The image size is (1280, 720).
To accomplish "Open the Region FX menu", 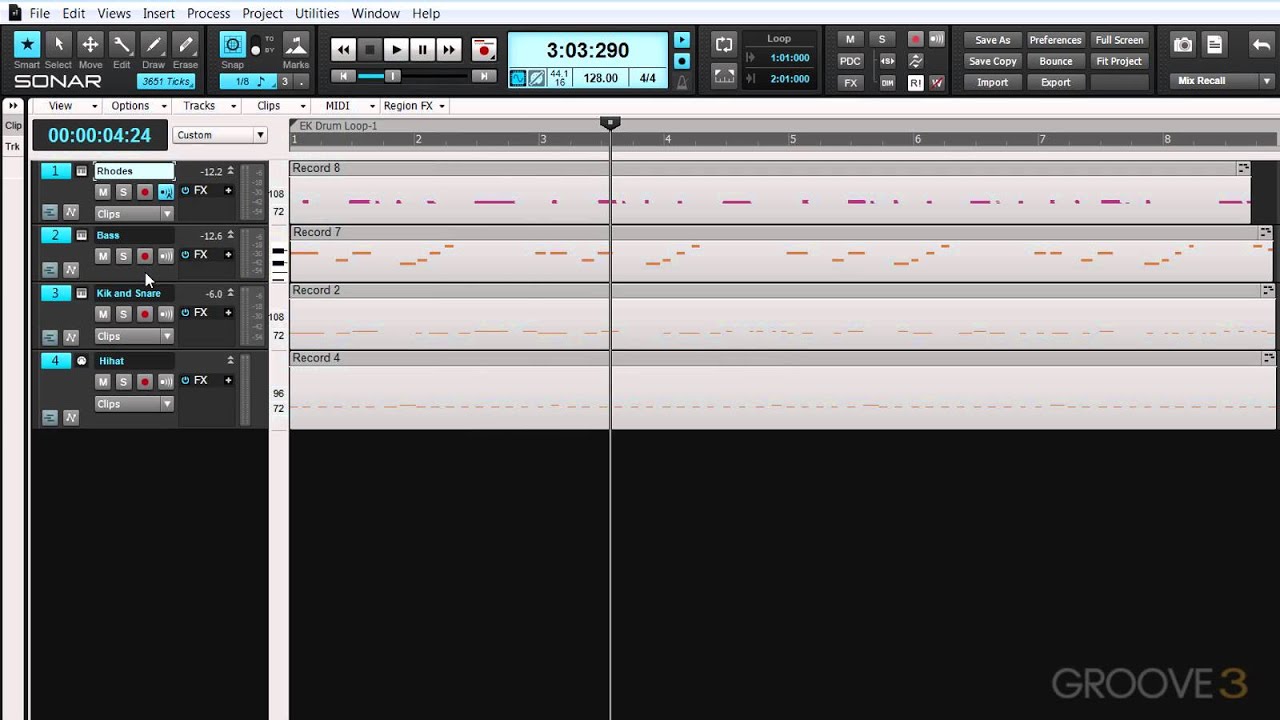I will pos(413,106).
